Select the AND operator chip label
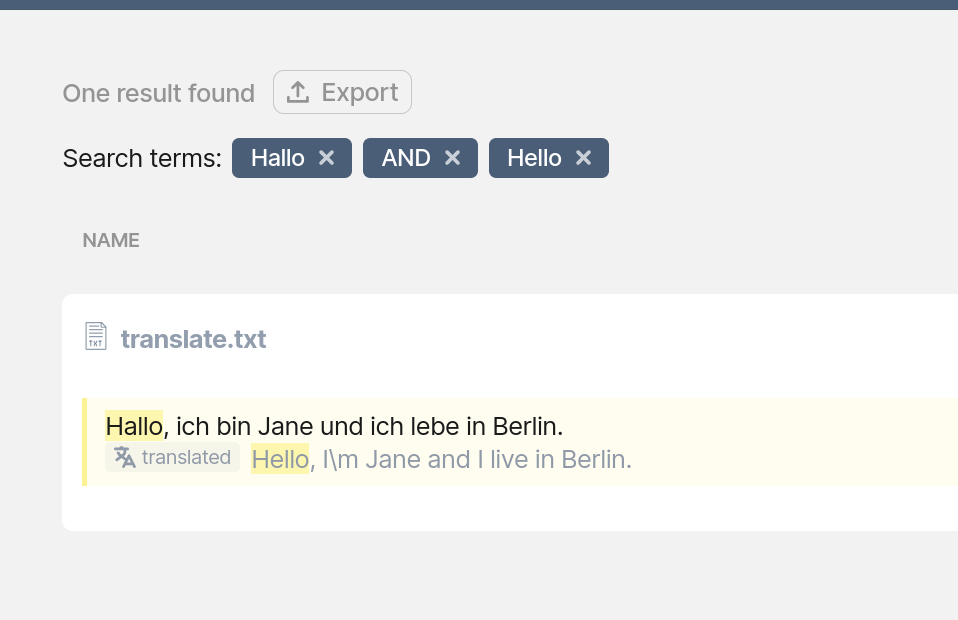This screenshot has height=620, width=958. (406, 158)
